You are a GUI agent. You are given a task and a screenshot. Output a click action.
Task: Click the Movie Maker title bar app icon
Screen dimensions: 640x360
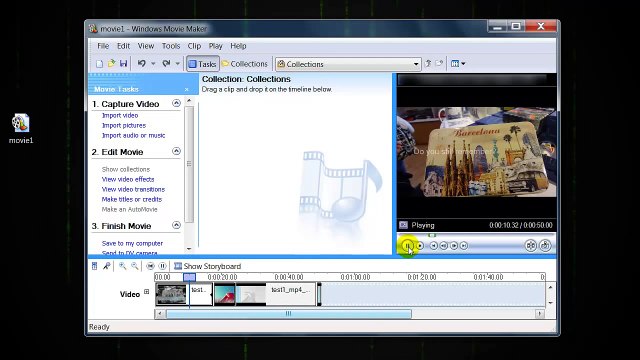(93, 28)
